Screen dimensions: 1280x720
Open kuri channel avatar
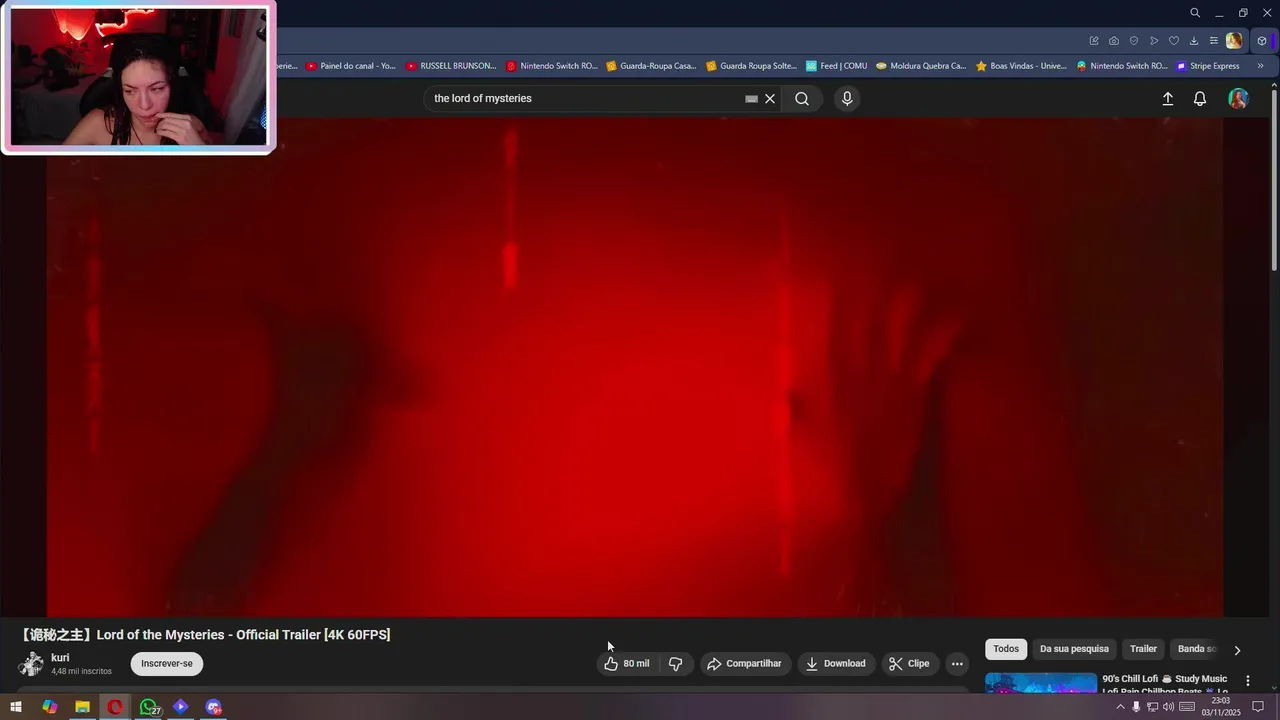32,664
